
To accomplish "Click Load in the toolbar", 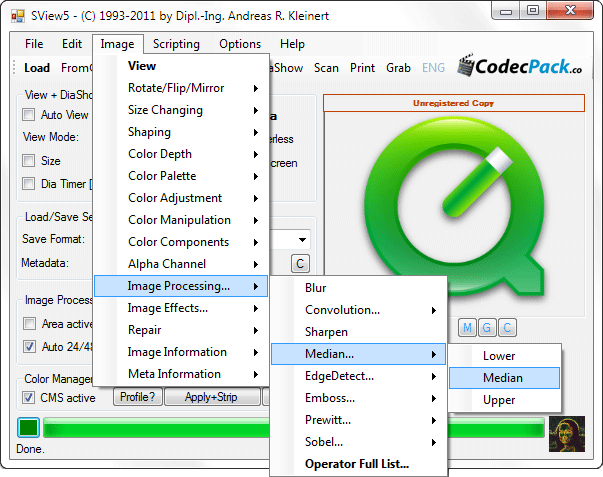I will 37,68.
